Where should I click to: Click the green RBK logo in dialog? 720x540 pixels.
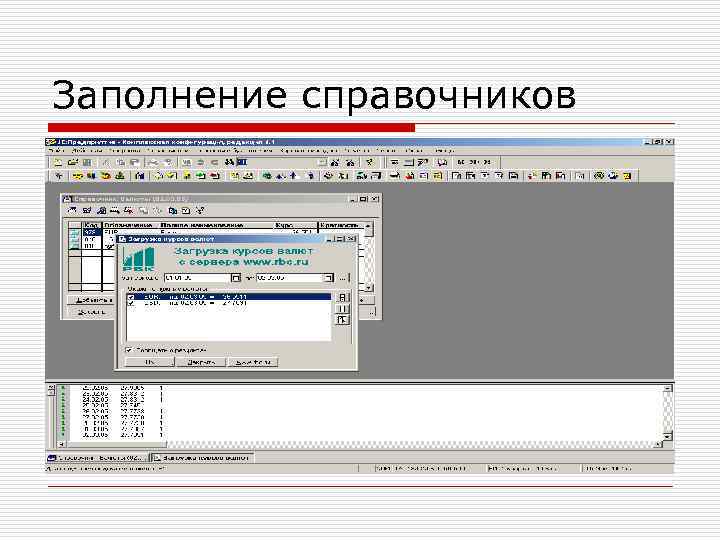coord(139,259)
